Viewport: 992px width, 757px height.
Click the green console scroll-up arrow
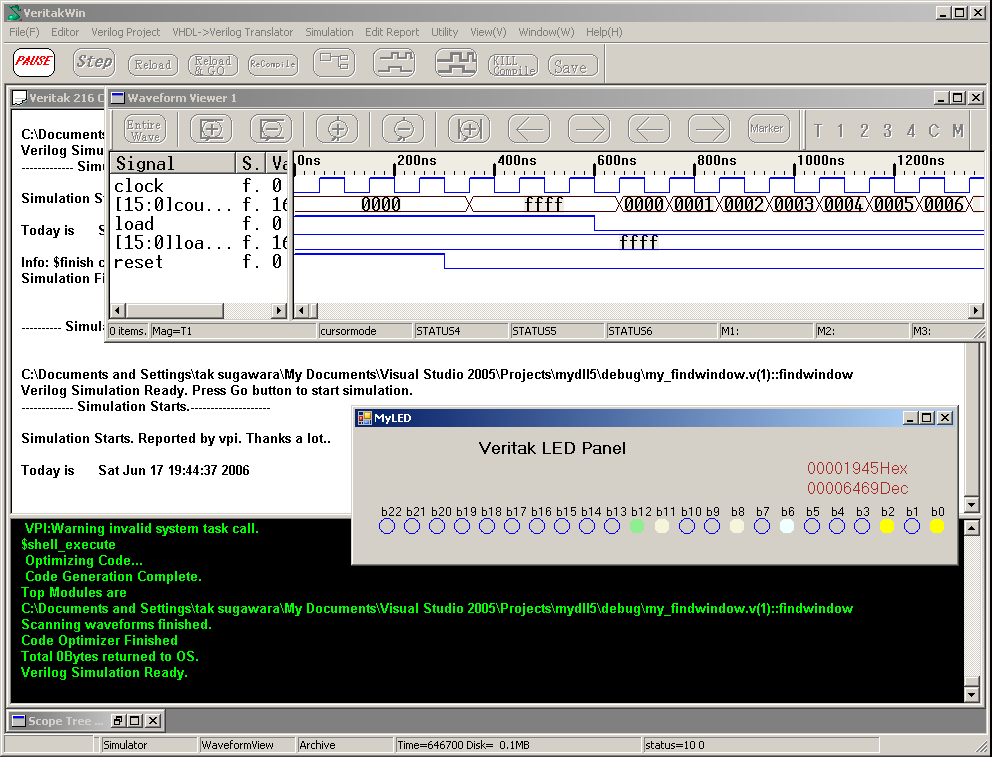coord(972,527)
